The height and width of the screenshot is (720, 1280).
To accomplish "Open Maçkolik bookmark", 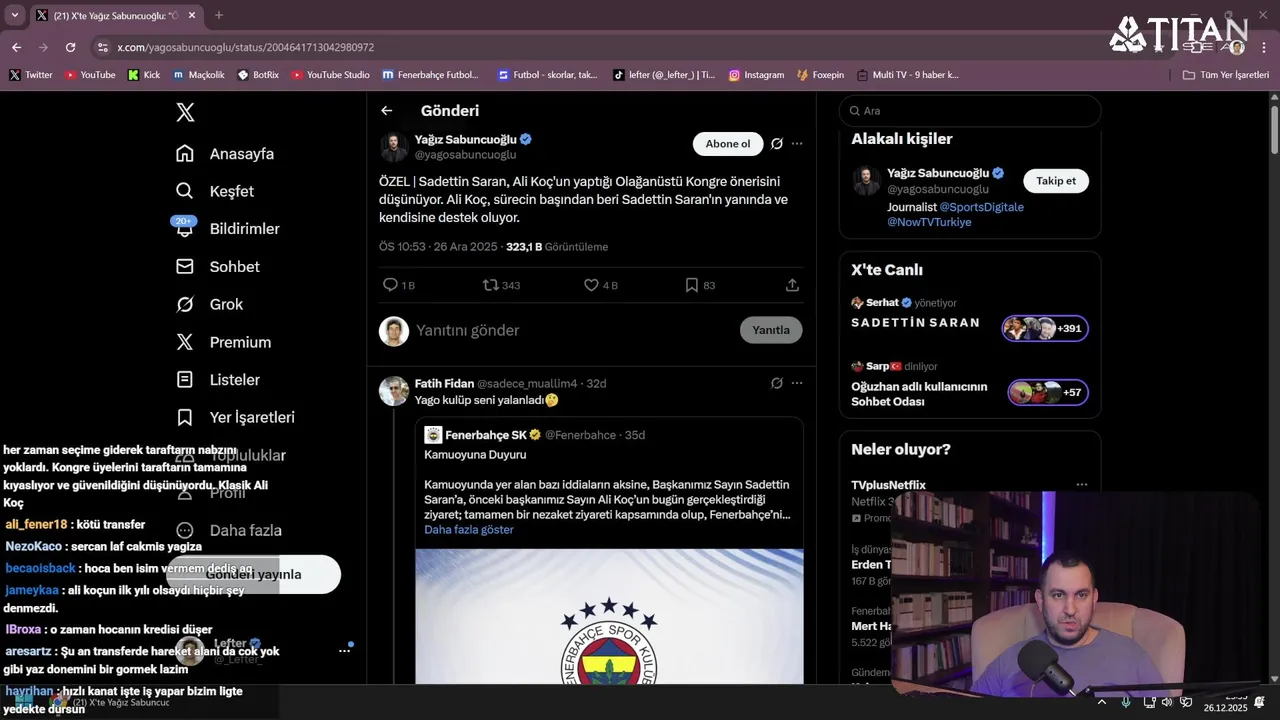I will click(198, 75).
